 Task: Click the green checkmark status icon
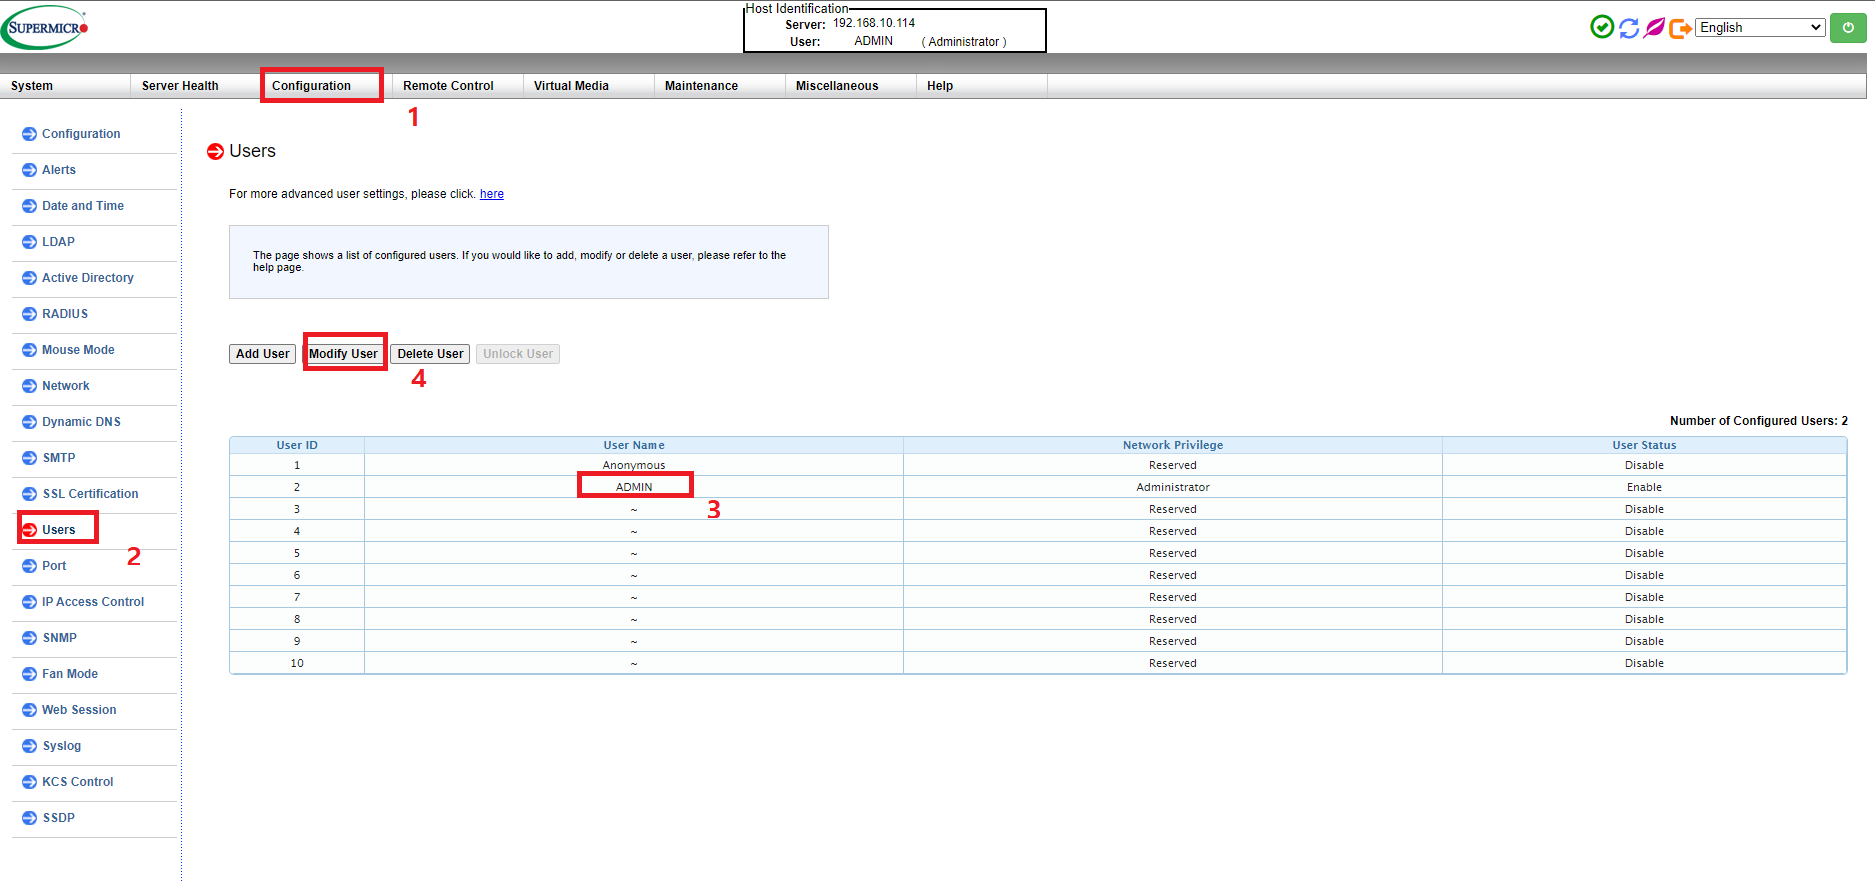click(x=1602, y=27)
